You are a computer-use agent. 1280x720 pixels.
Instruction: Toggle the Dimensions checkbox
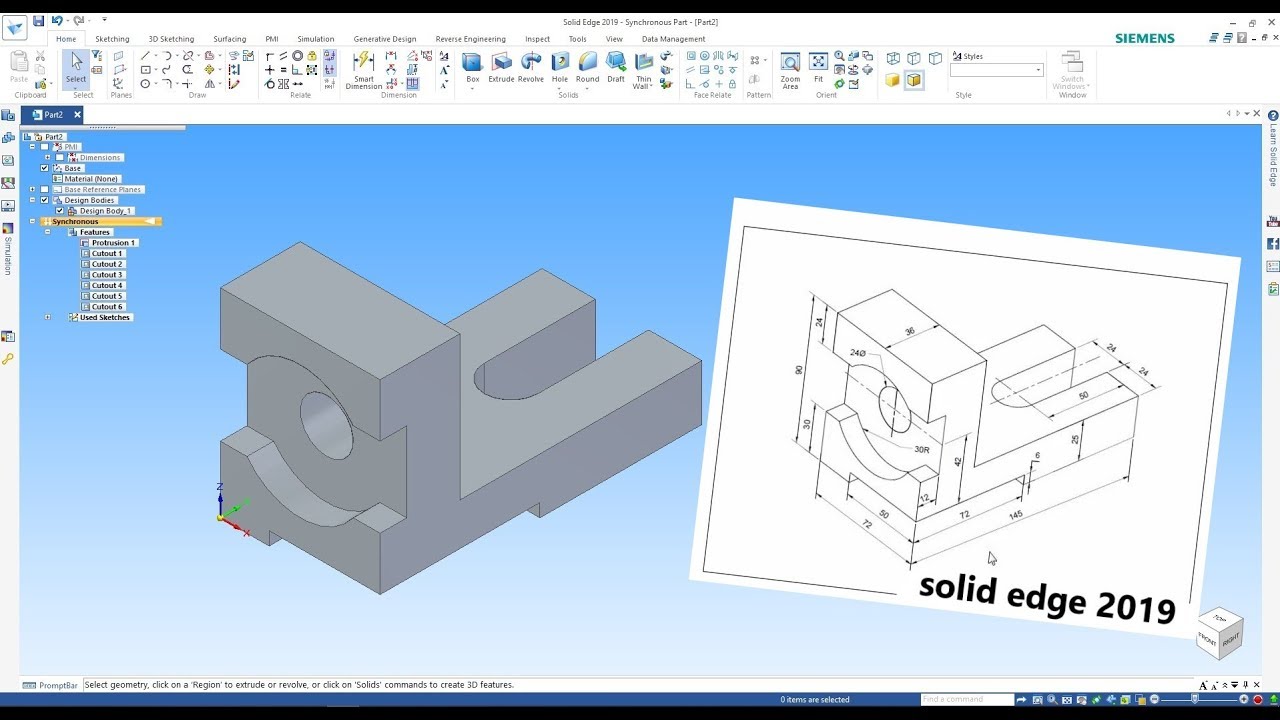tap(59, 157)
